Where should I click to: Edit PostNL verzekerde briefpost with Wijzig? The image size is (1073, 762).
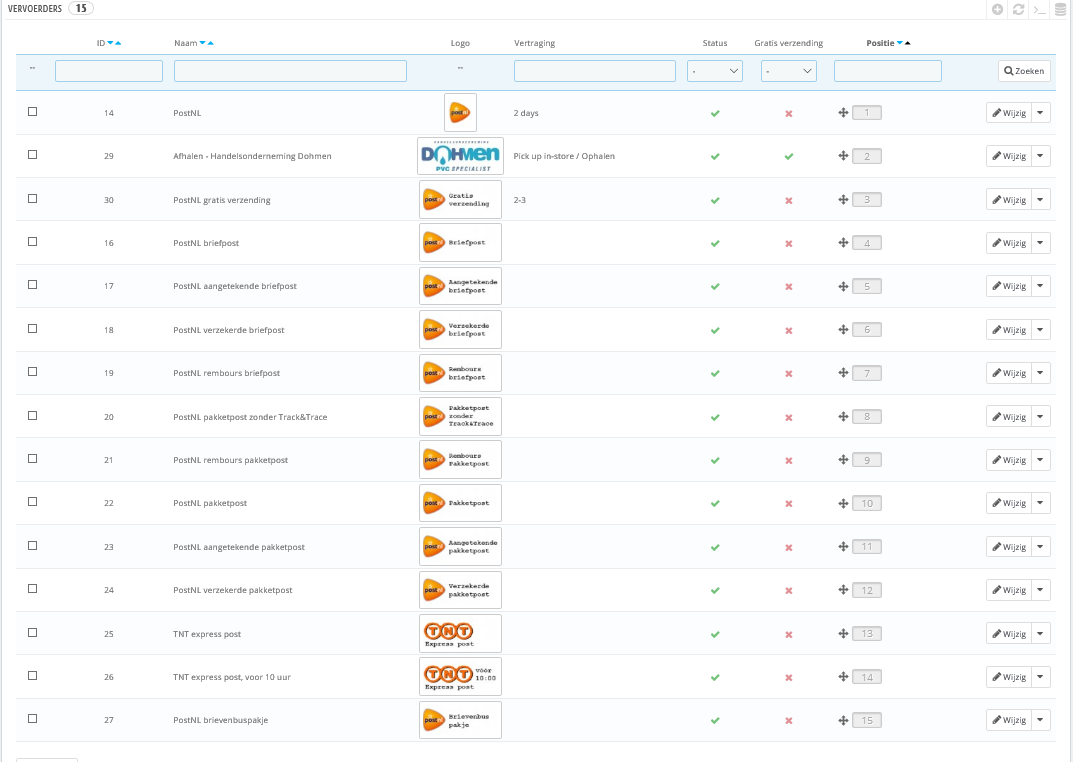(1009, 330)
